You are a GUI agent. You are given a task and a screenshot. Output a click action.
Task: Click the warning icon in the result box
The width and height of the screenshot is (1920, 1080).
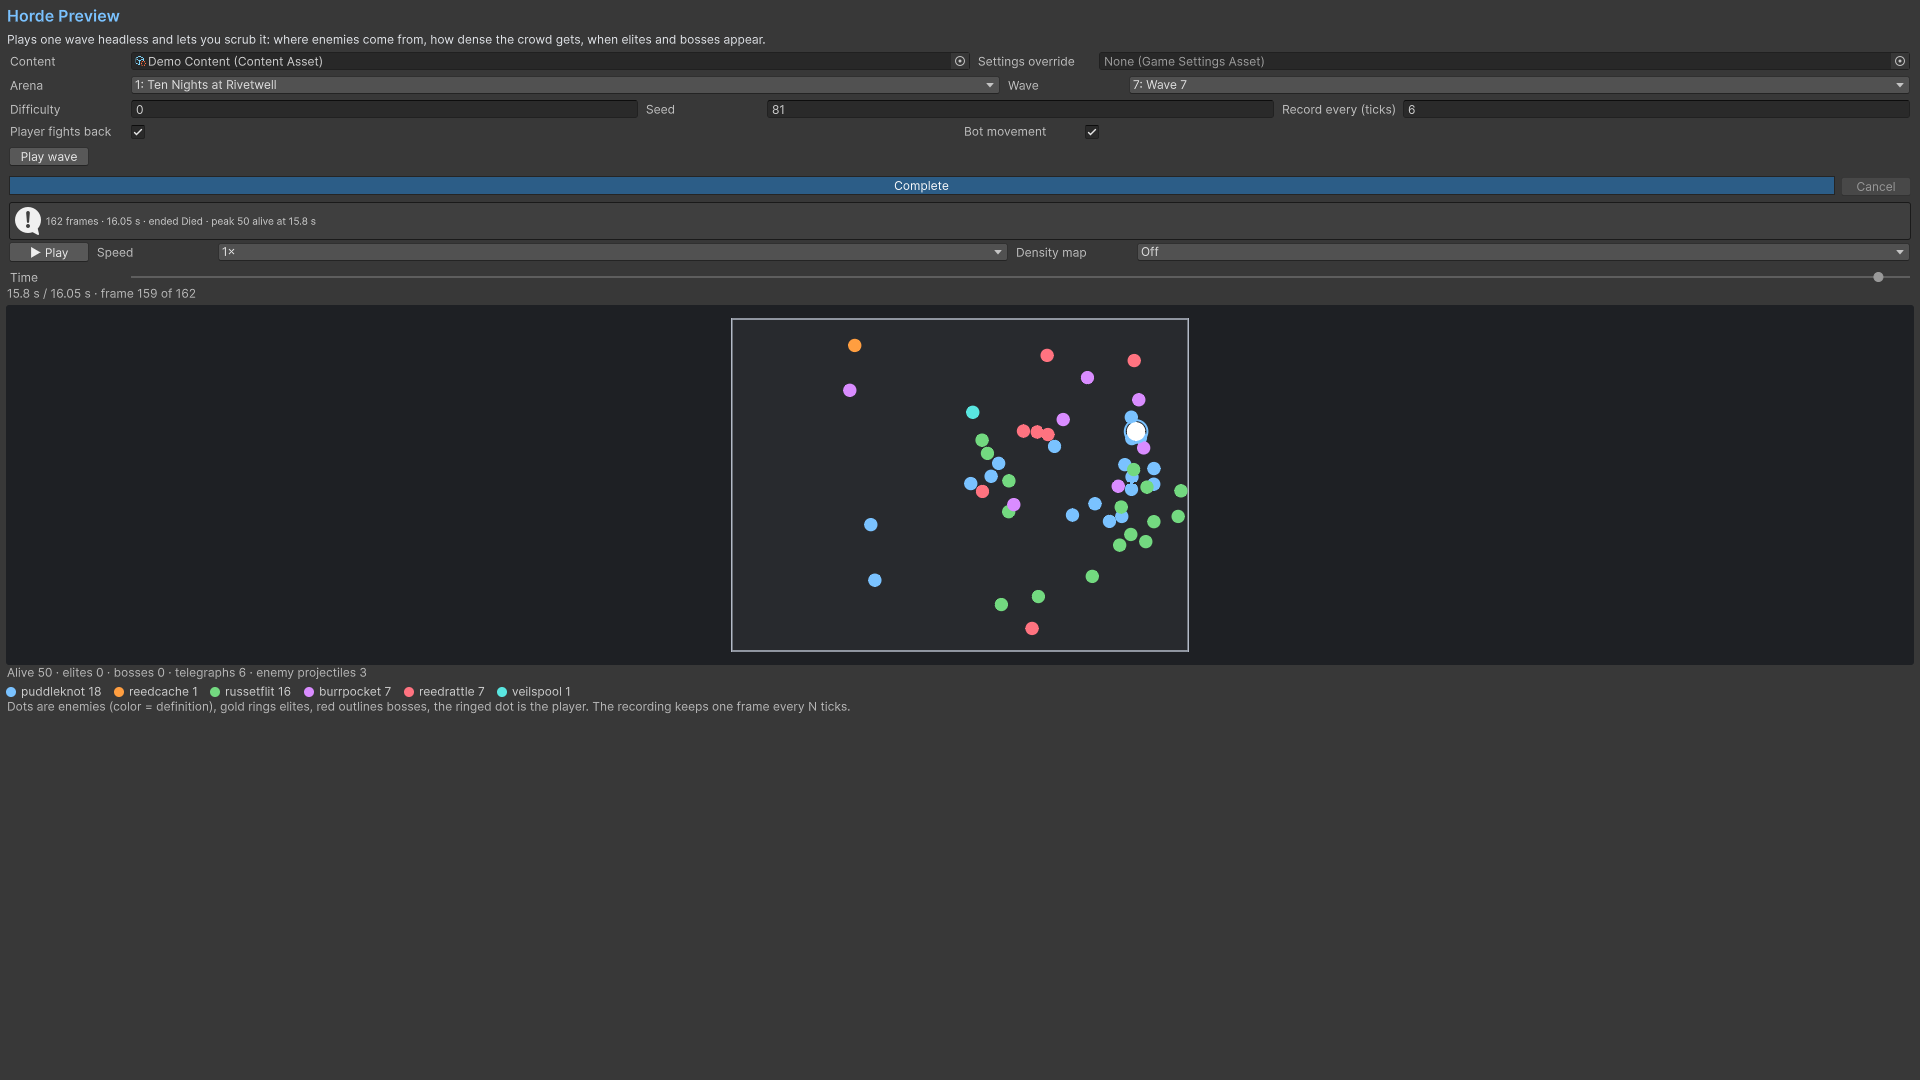(x=28, y=220)
